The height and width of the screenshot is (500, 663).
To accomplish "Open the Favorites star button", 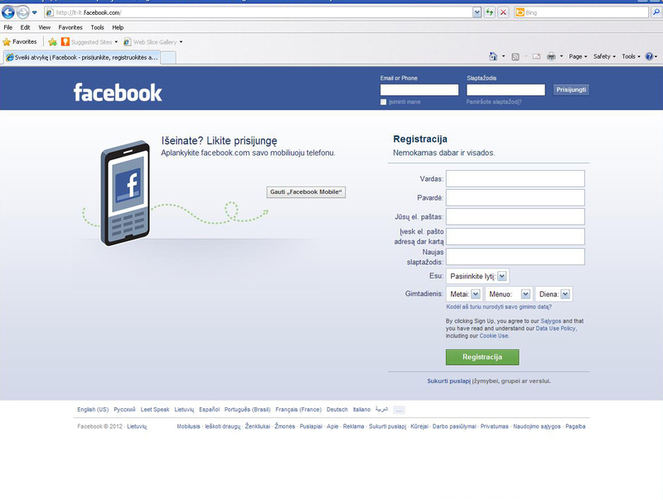I will (20, 42).
